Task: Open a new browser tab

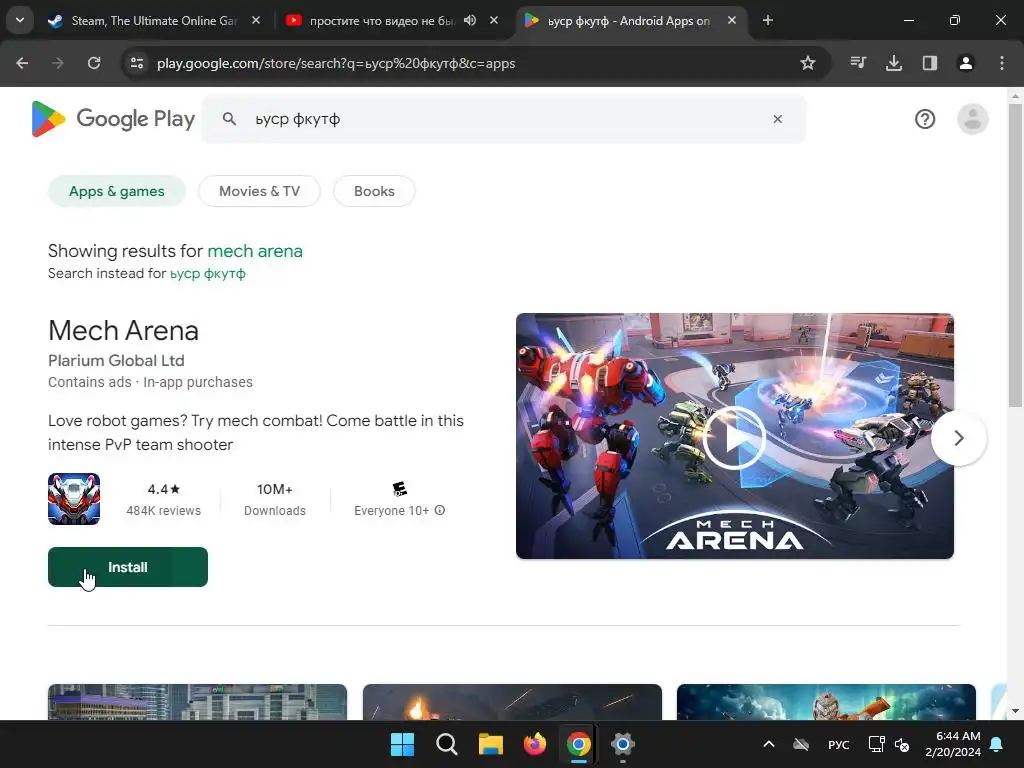Action: pyautogui.click(x=768, y=21)
